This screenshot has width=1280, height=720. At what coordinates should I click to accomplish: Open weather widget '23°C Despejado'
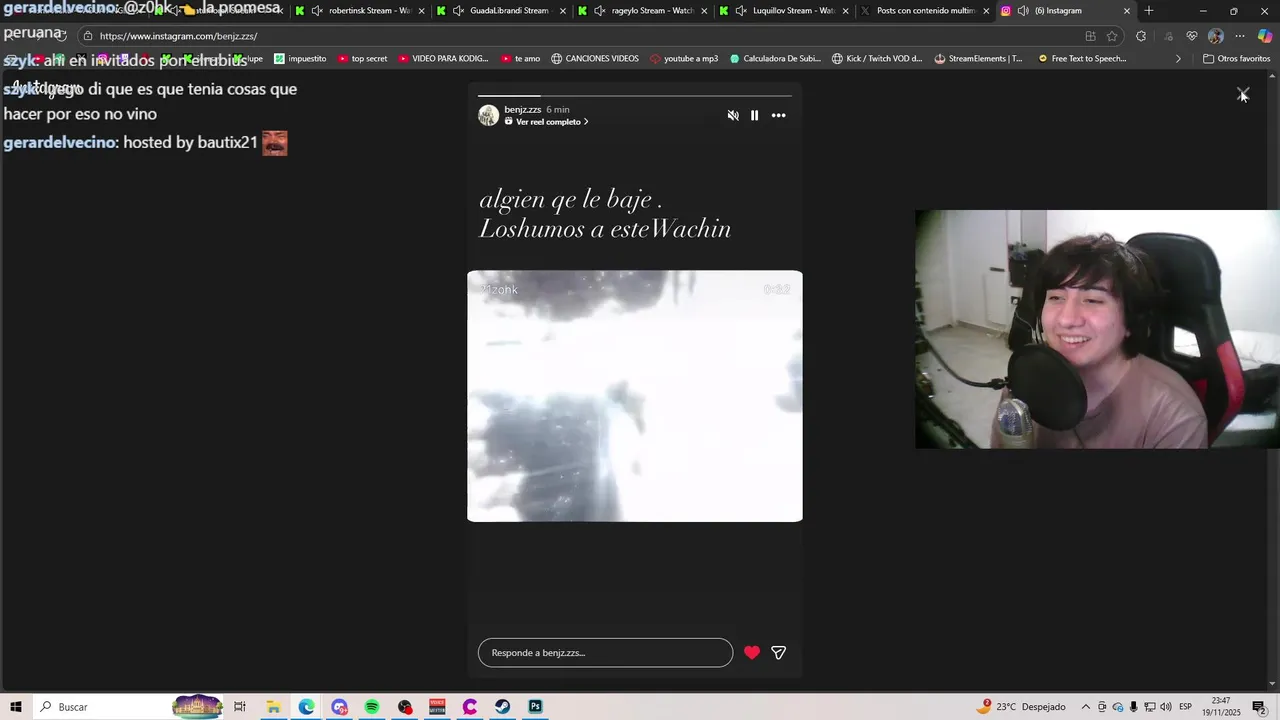[x=1021, y=707]
